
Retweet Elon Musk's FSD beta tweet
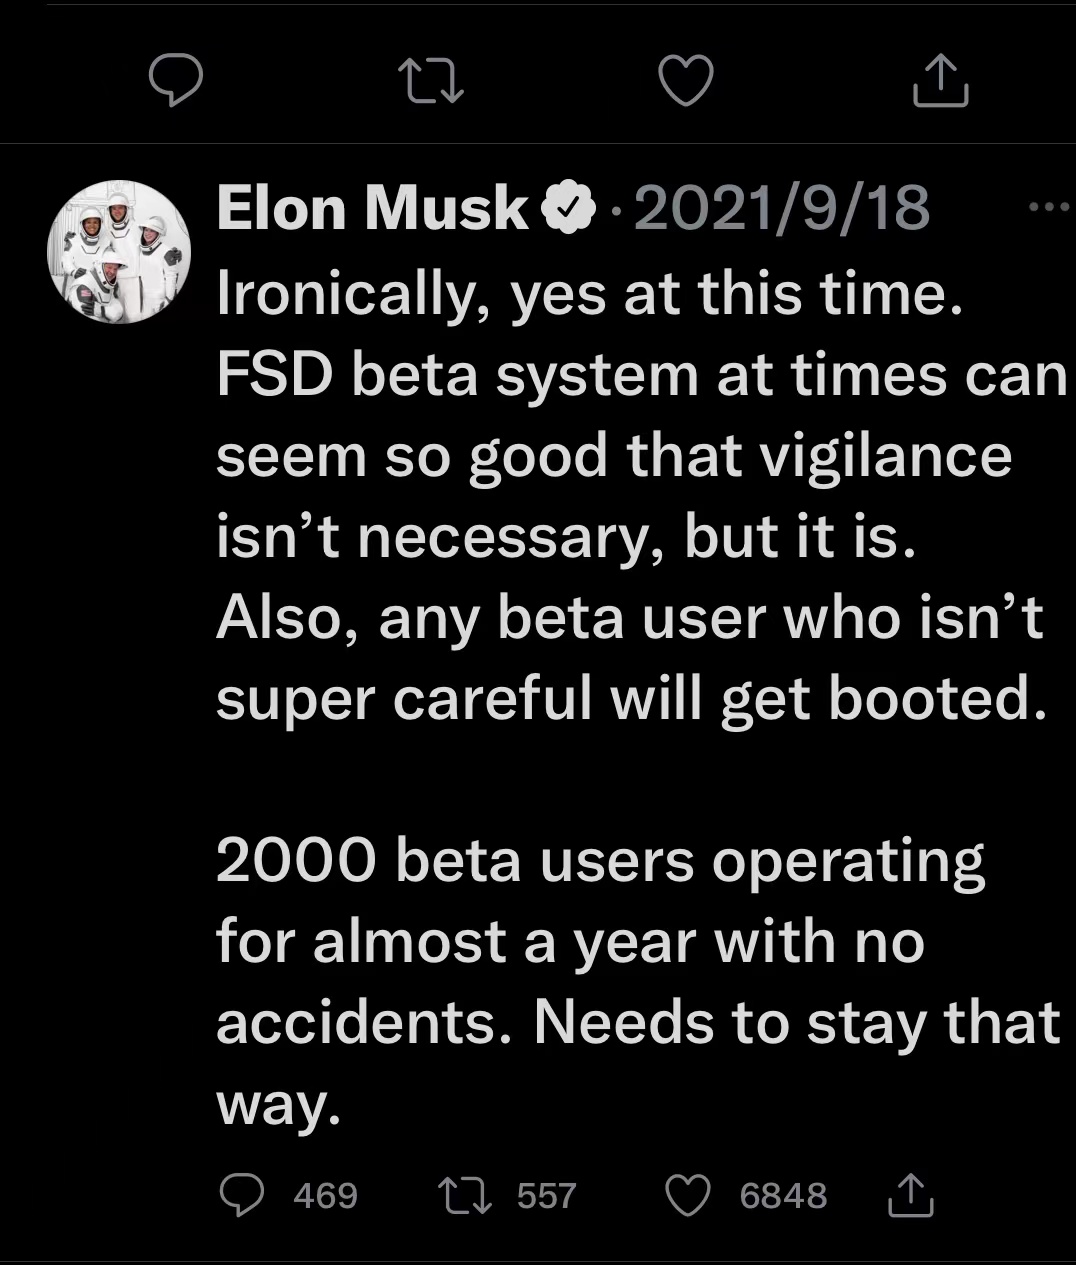click(x=466, y=1195)
